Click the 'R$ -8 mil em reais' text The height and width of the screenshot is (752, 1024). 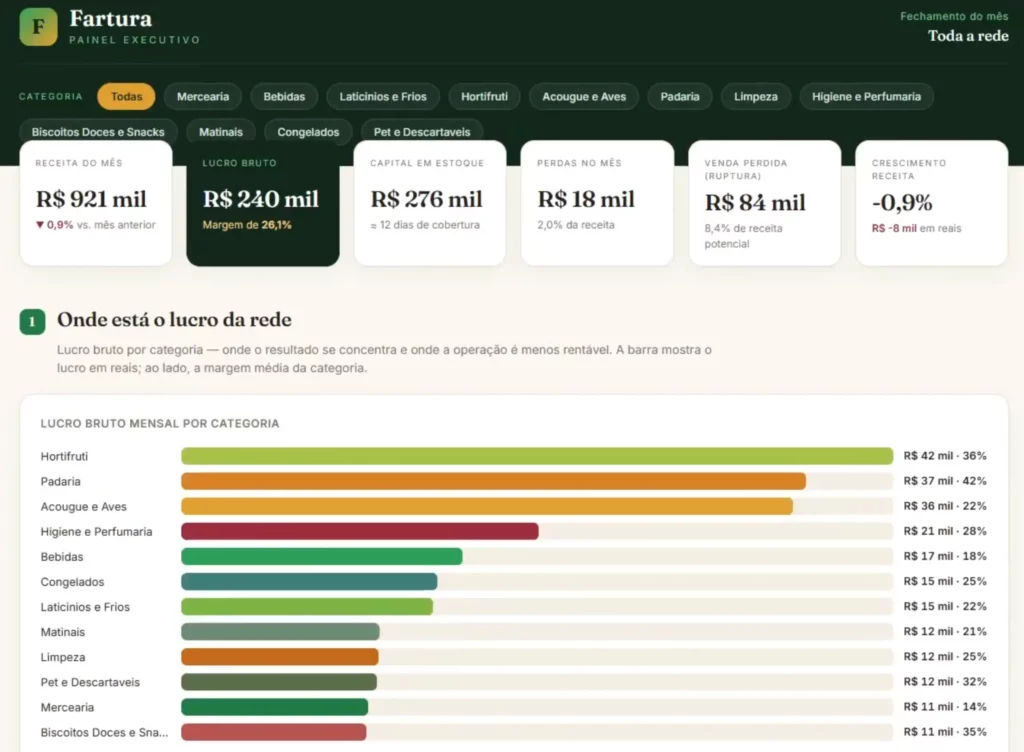click(x=916, y=228)
